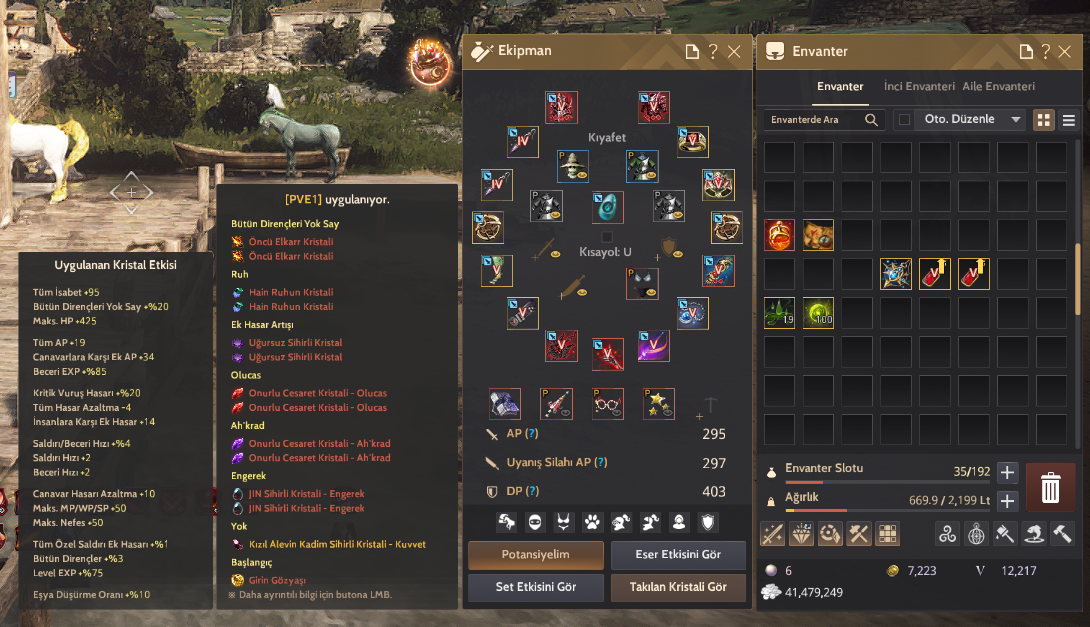Click the Potansiyelim button
The height and width of the screenshot is (627, 1090).
(x=536, y=555)
